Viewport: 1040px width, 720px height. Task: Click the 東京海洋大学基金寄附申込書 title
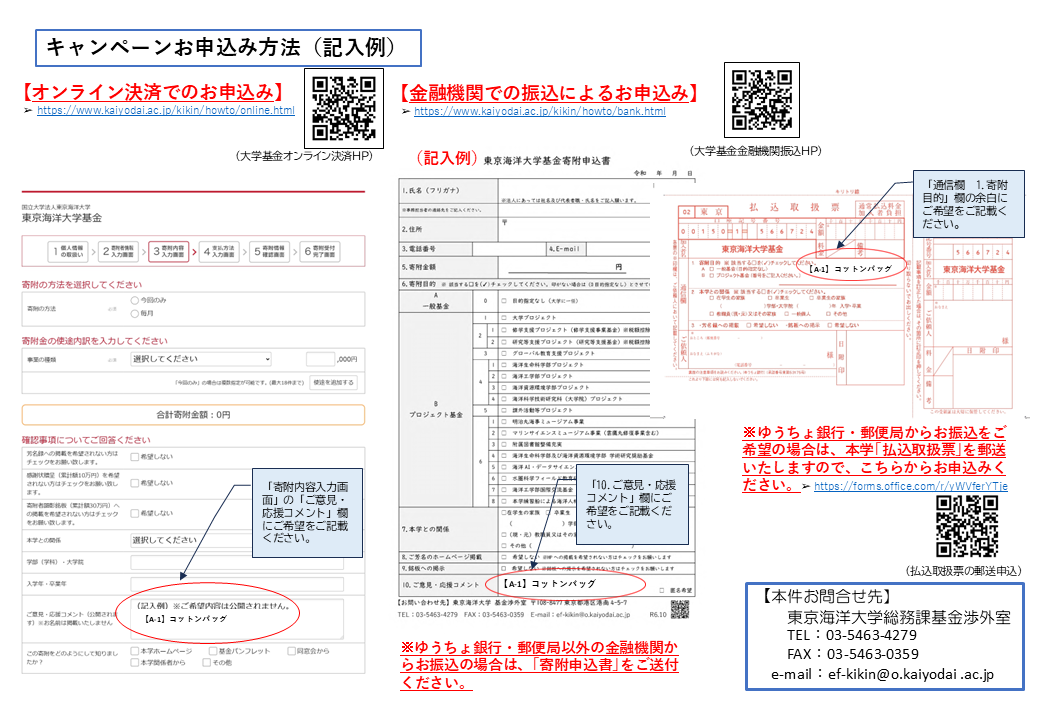(x=547, y=160)
